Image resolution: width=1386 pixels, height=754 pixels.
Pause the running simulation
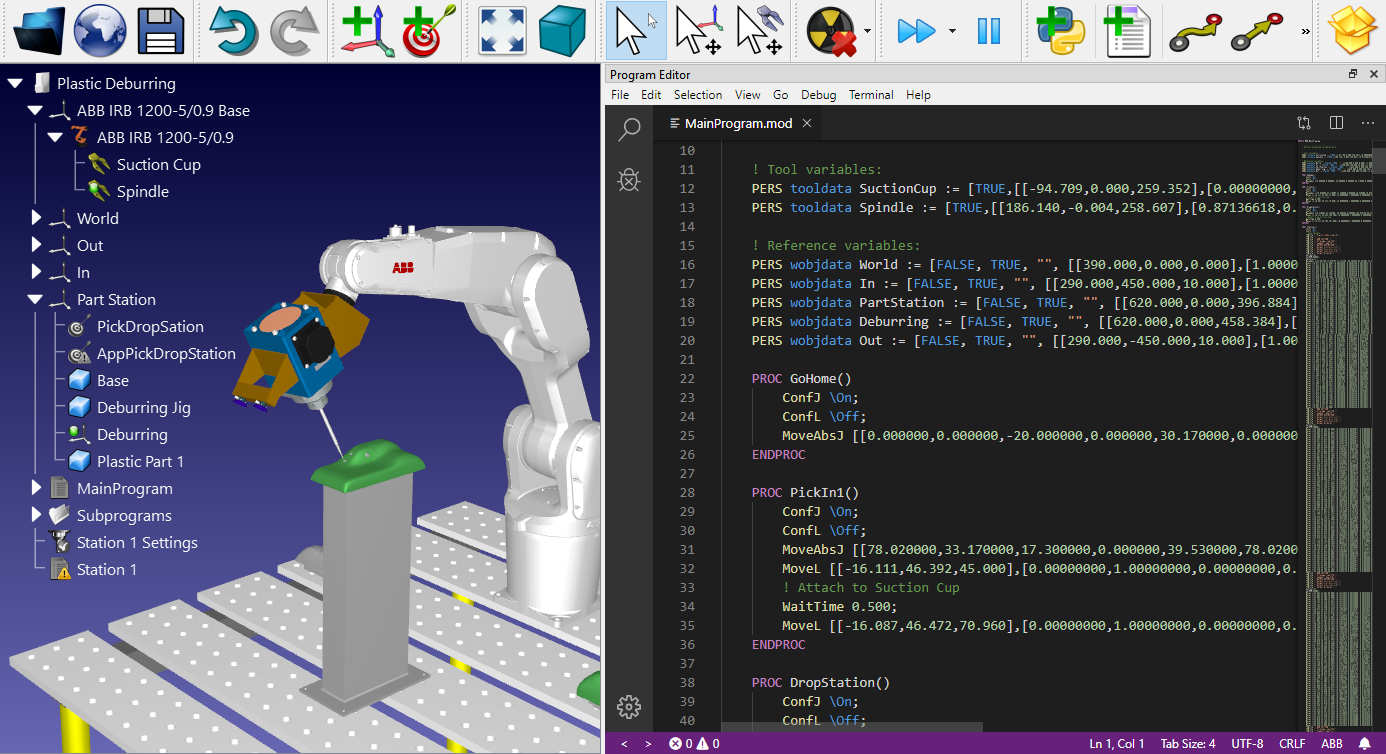pos(989,30)
